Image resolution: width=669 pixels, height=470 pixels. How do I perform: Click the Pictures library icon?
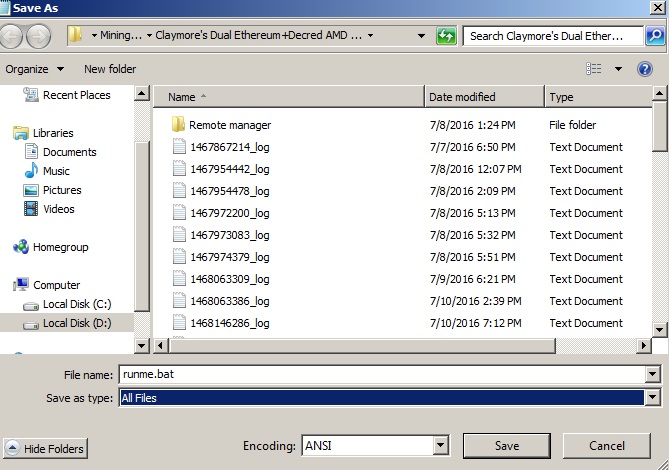coord(31,190)
